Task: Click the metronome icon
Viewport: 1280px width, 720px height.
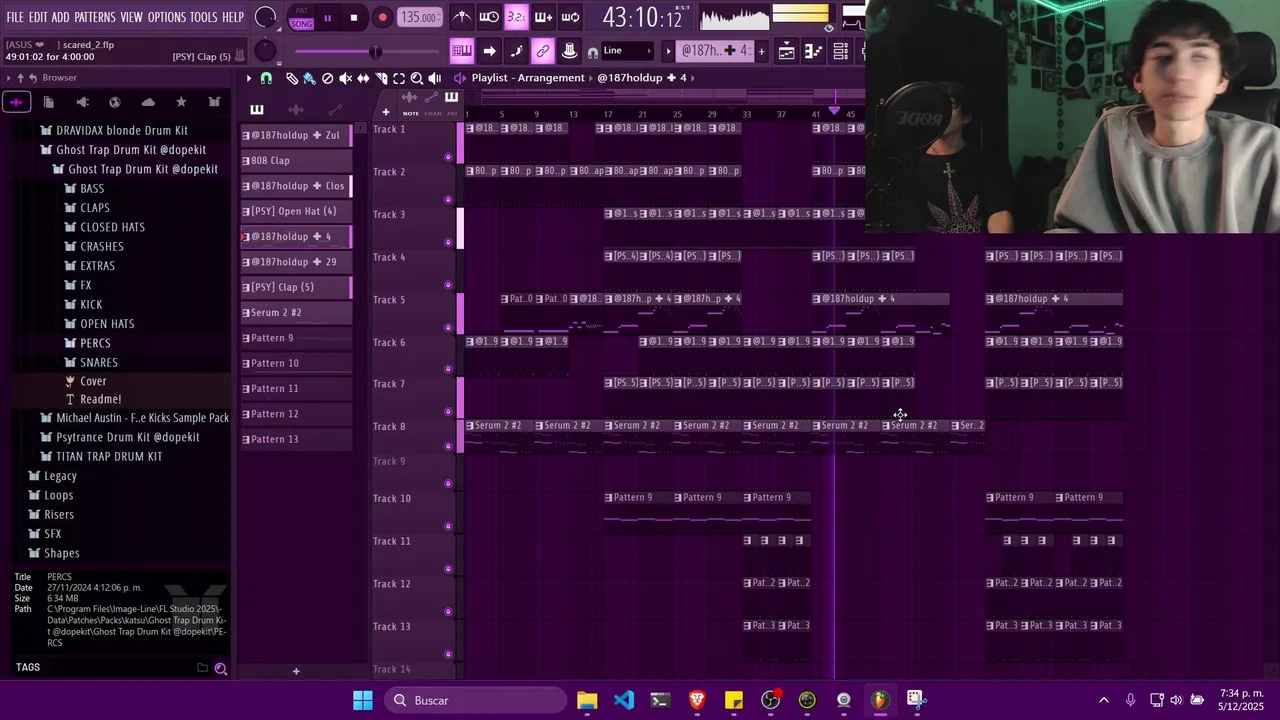Action: 462,17
